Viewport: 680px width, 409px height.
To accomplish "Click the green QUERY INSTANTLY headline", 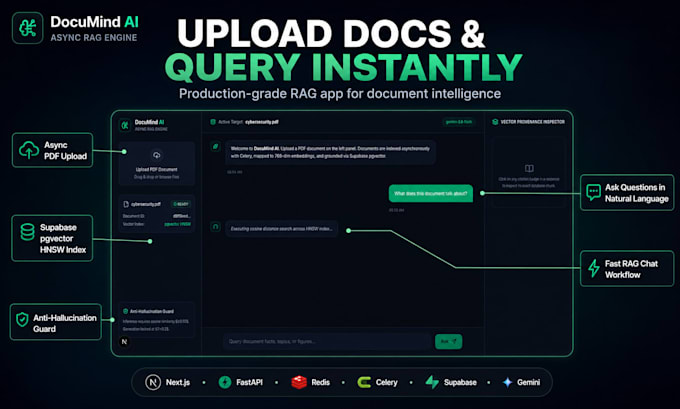I will pyautogui.click(x=343, y=67).
